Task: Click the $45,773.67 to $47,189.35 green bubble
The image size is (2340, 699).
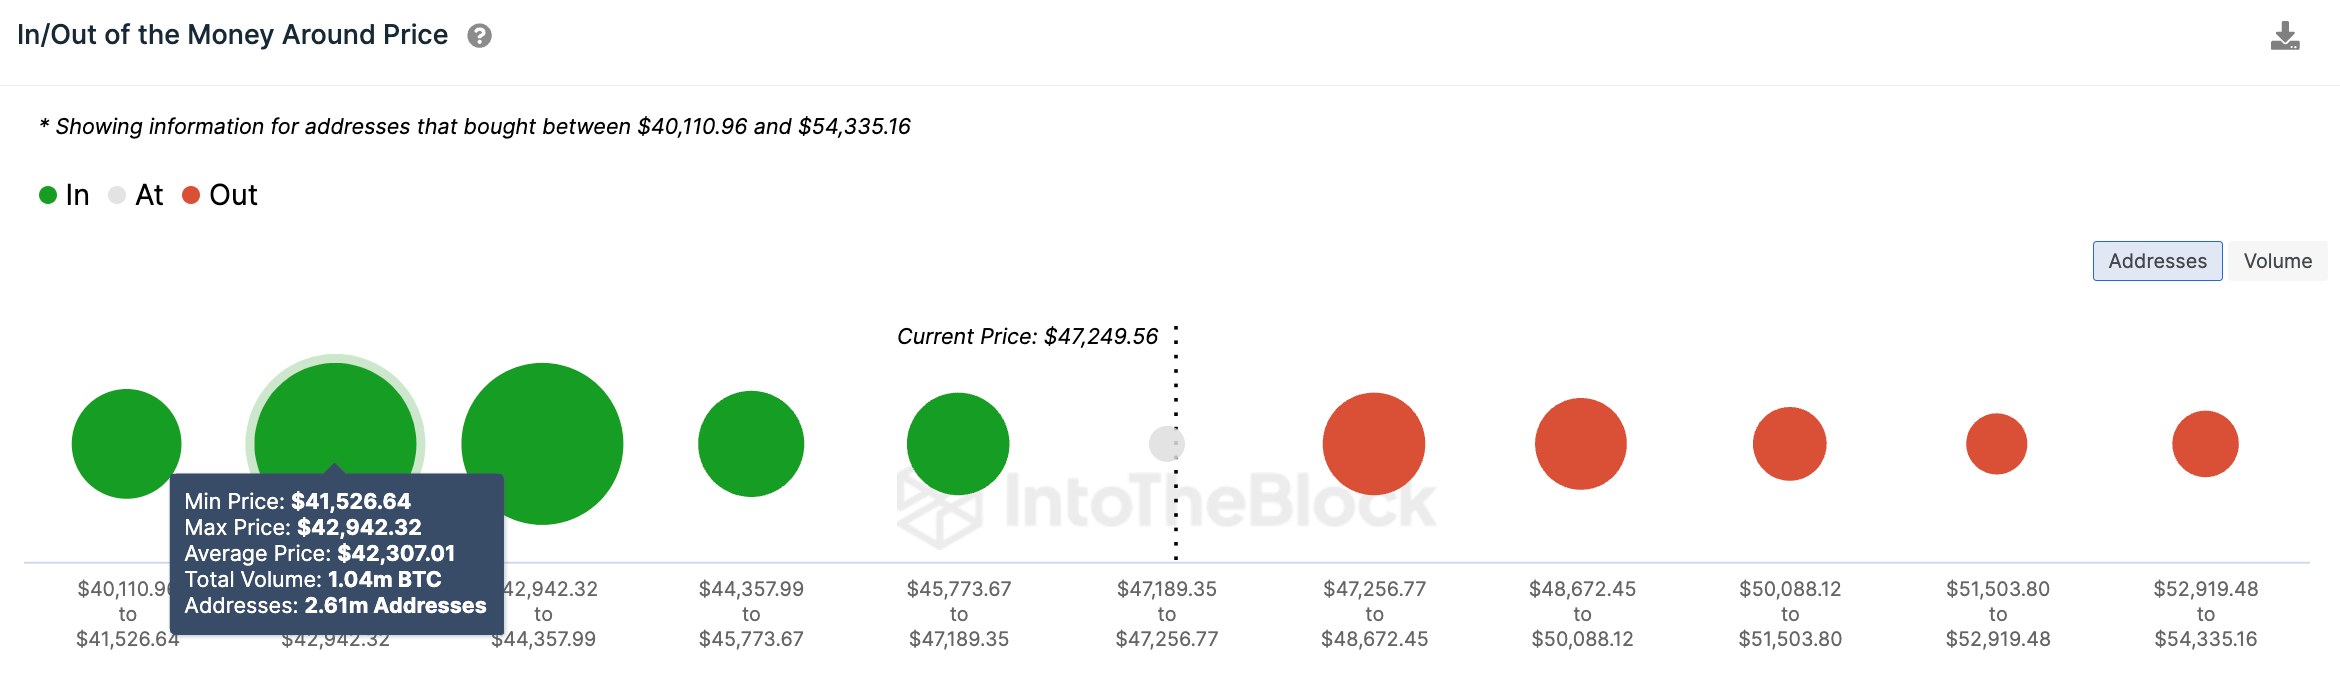Action: pyautogui.click(x=958, y=443)
